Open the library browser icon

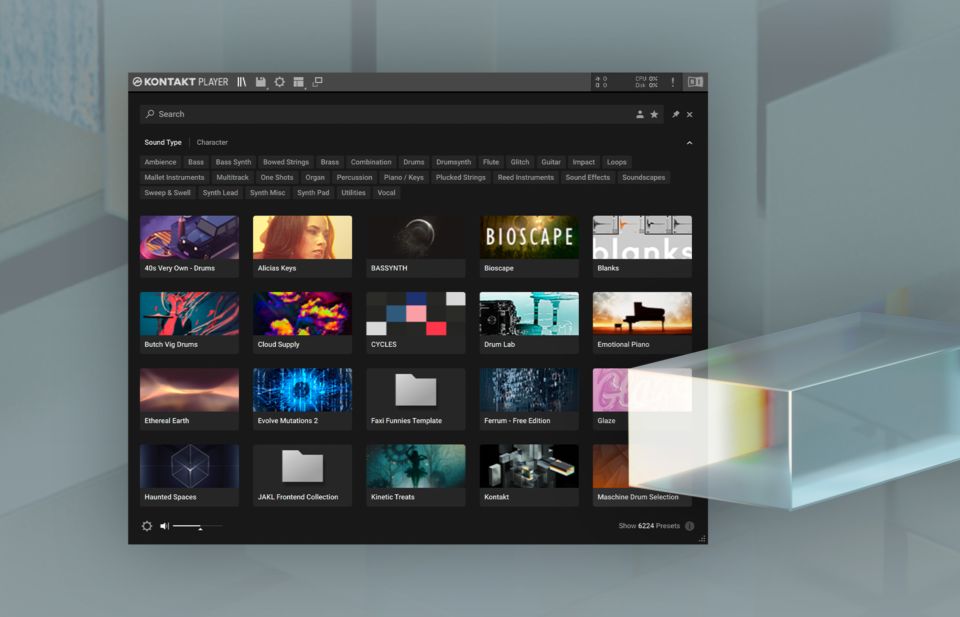click(242, 82)
